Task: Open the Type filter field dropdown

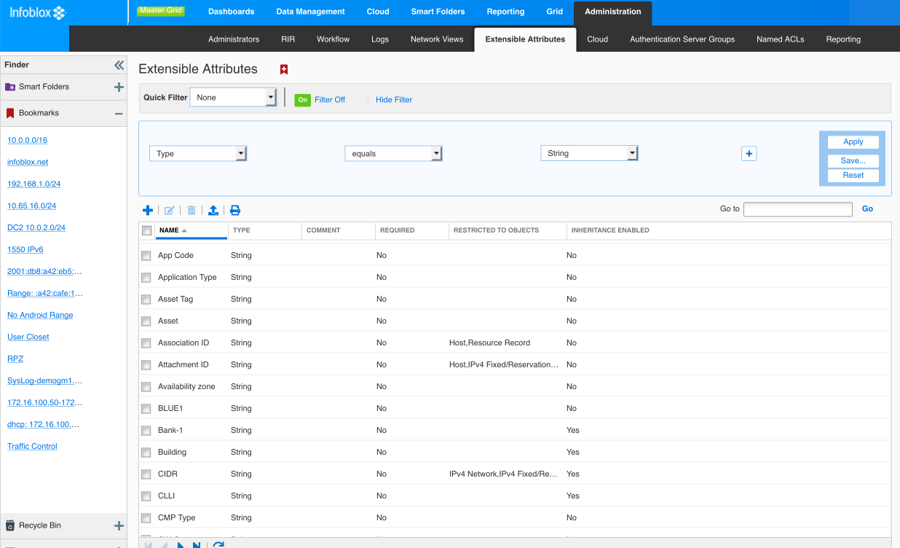Action: (x=198, y=154)
